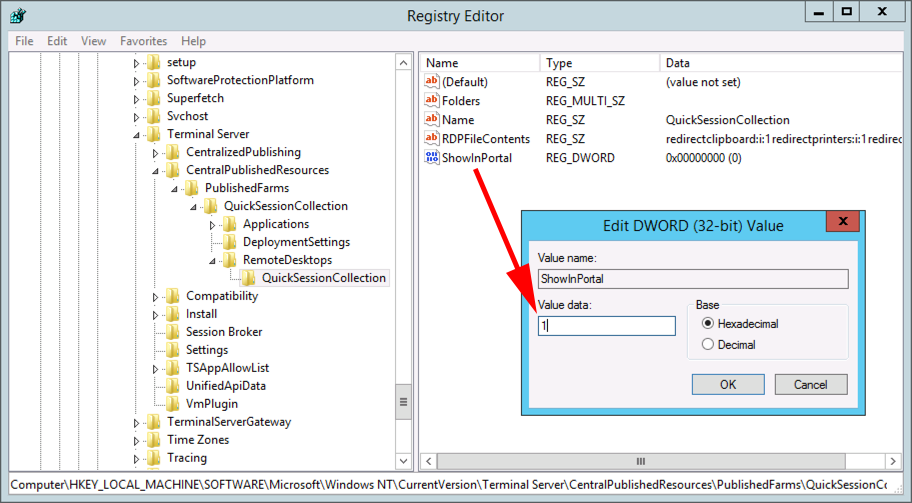Click the Value name field showing ShowInPortal
Screen dimensions: 912x503
coord(693,279)
